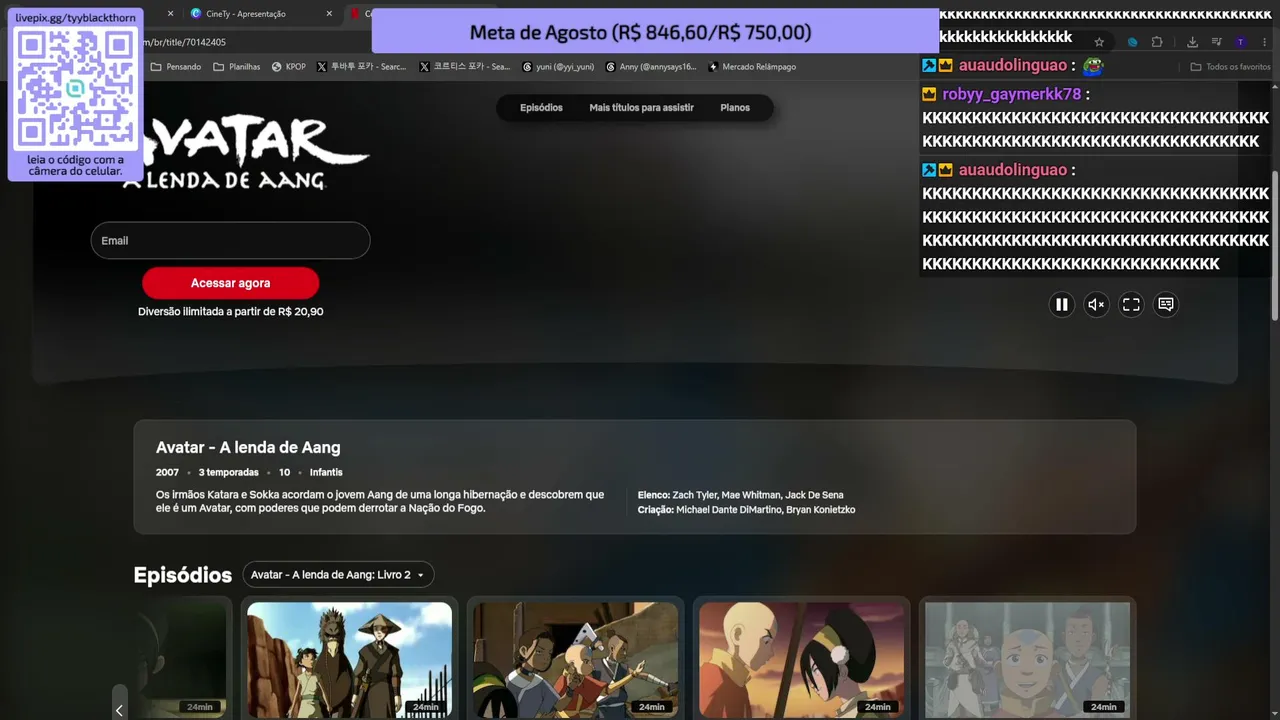This screenshot has width=1280, height=720.
Task: Open the Todos os favoritos folder
Action: pos(1230,67)
